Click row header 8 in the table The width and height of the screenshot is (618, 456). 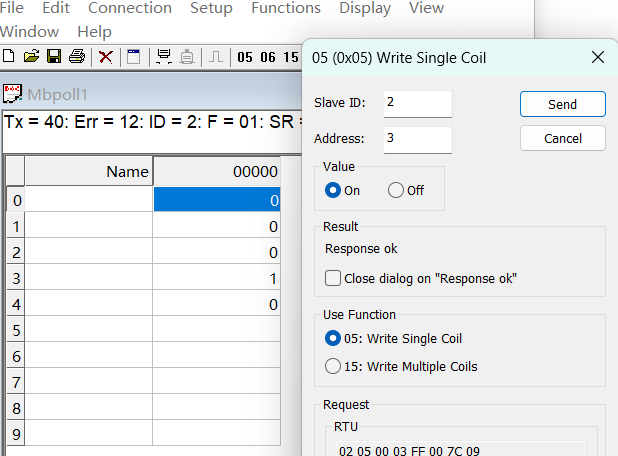pos(16,408)
